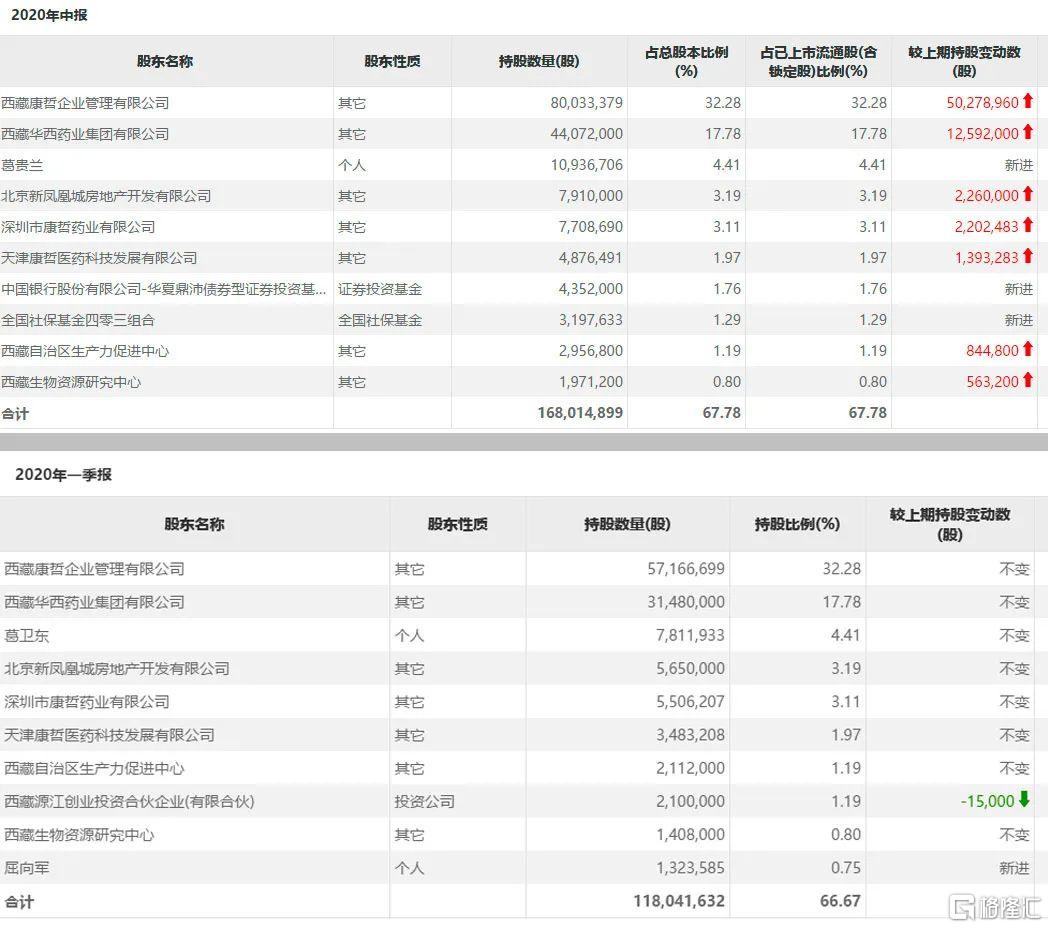The image size is (1048, 928).
Task: Select 西藏华西药业集团有限公司 in the 中报 table
Action: (x=85, y=134)
